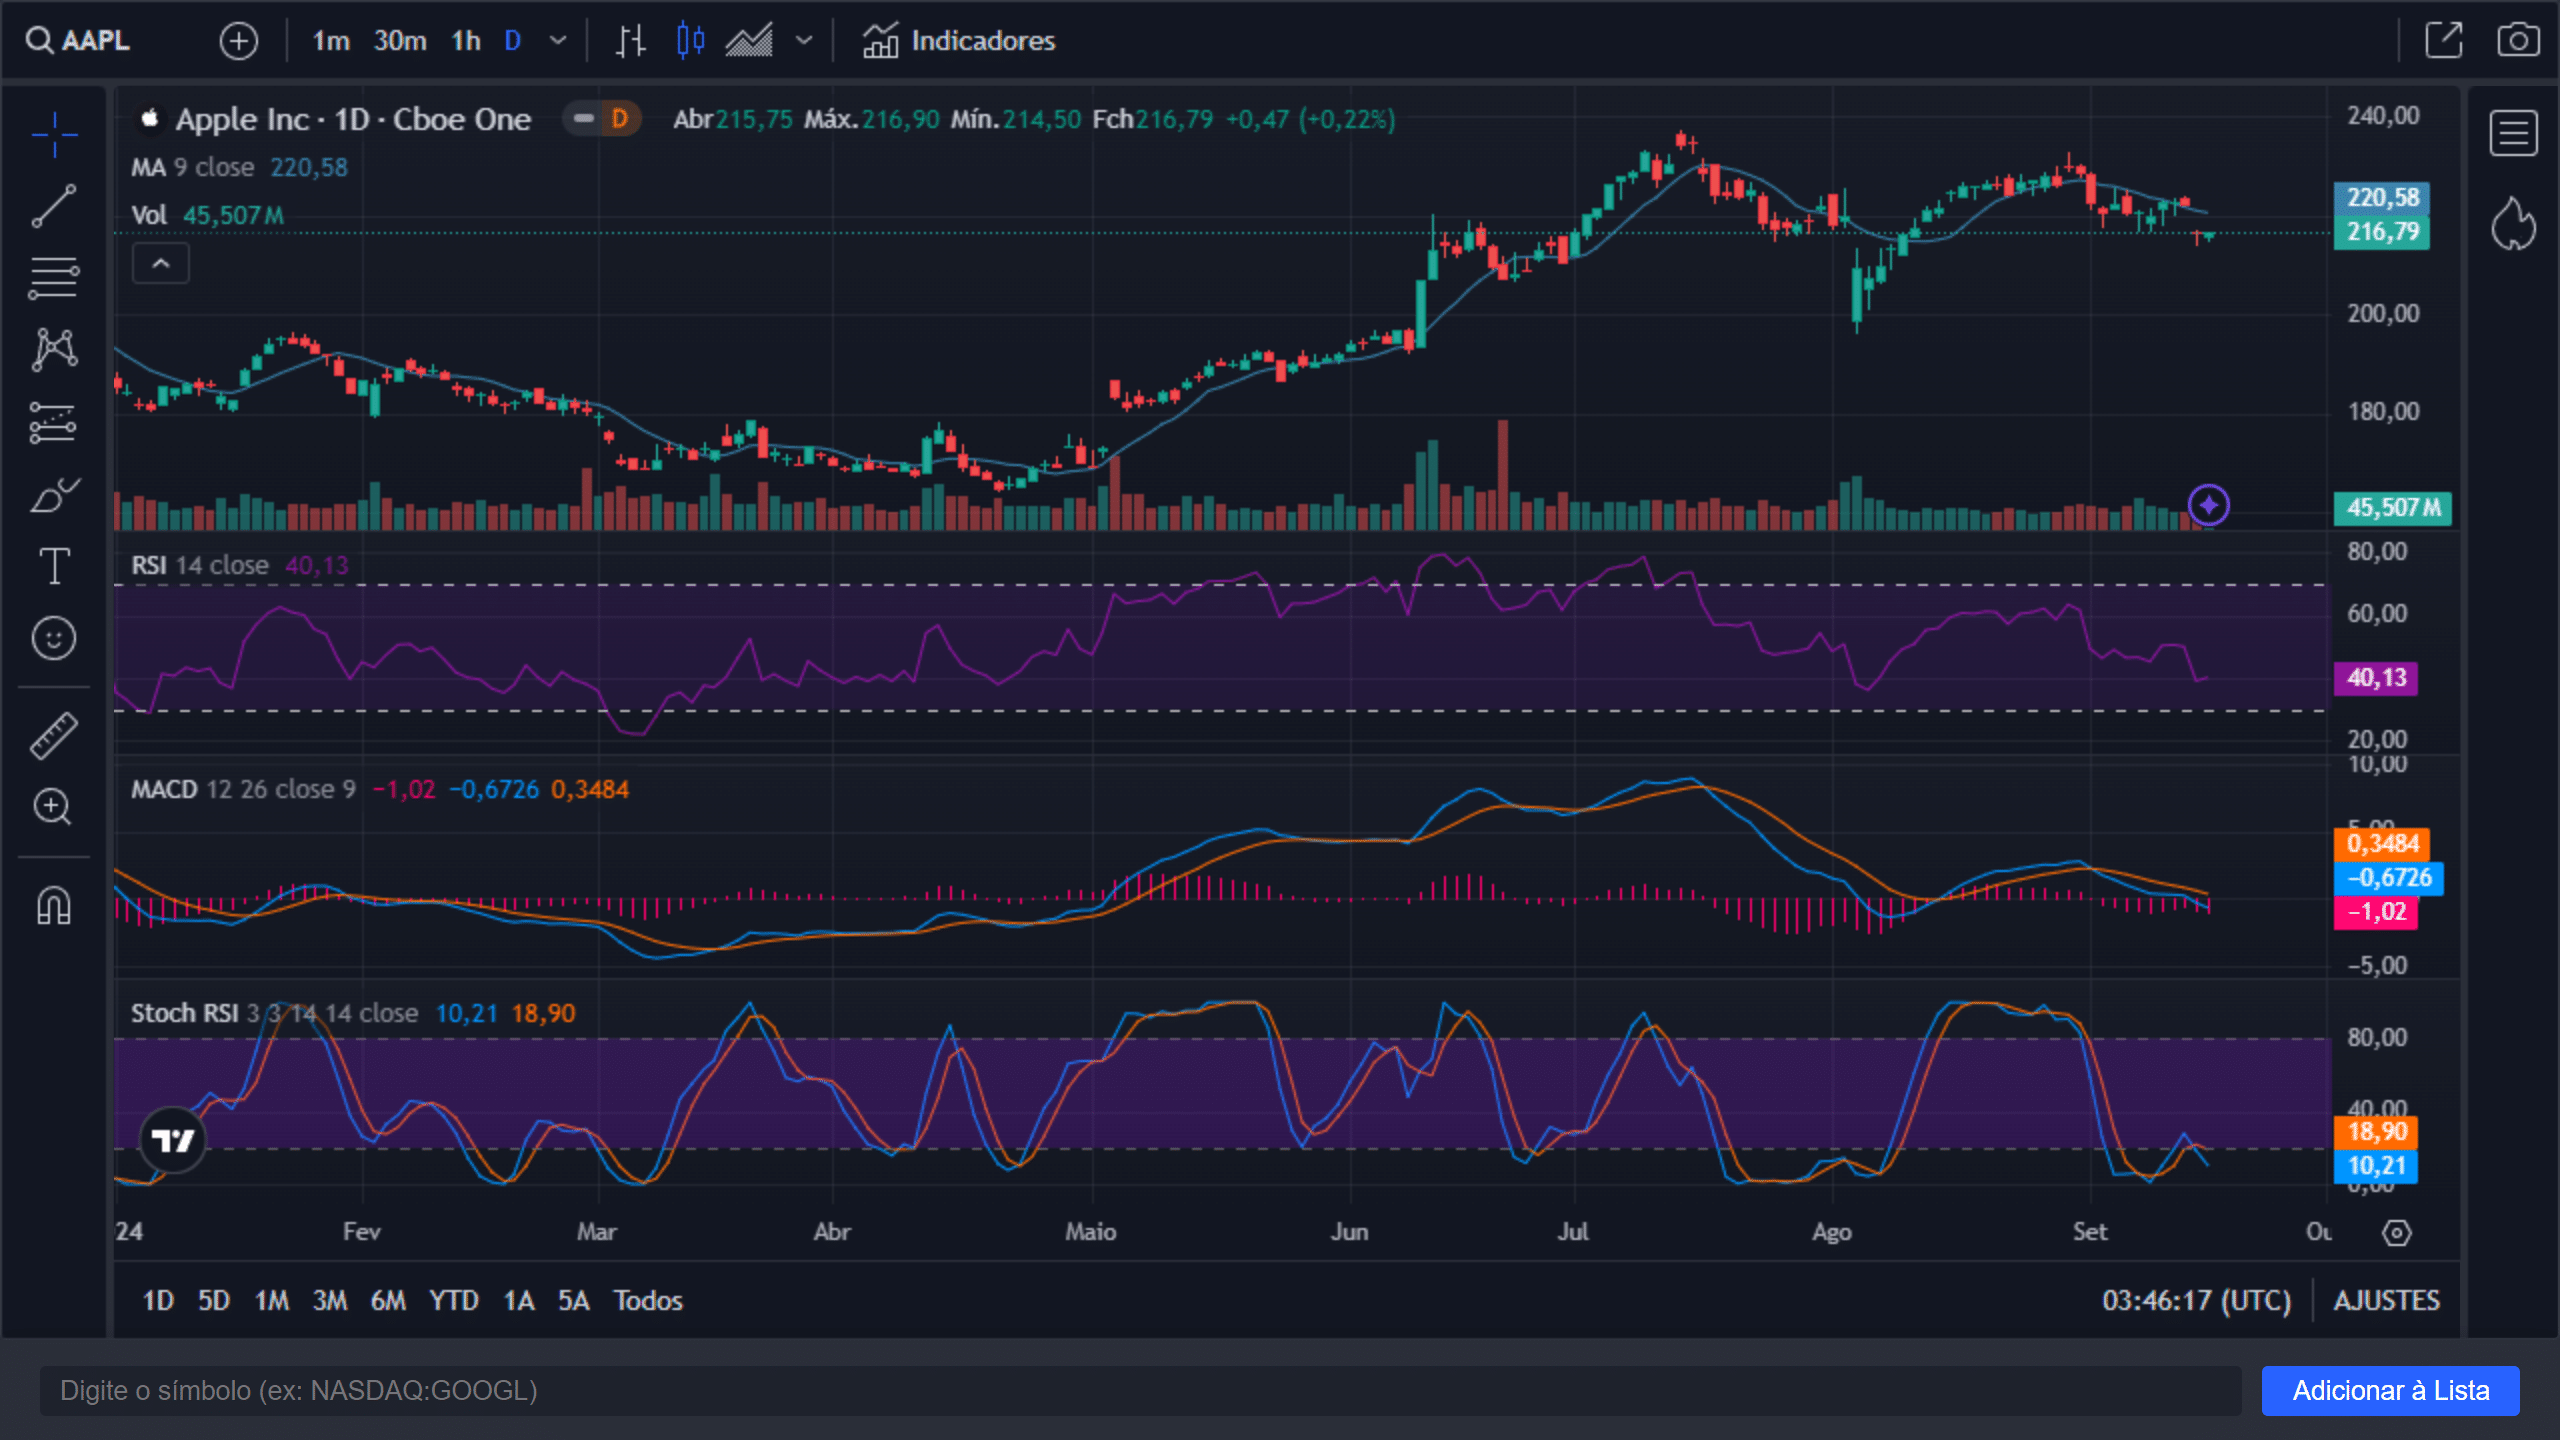
Task: Set range to 5A
Action: point(574,1301)
